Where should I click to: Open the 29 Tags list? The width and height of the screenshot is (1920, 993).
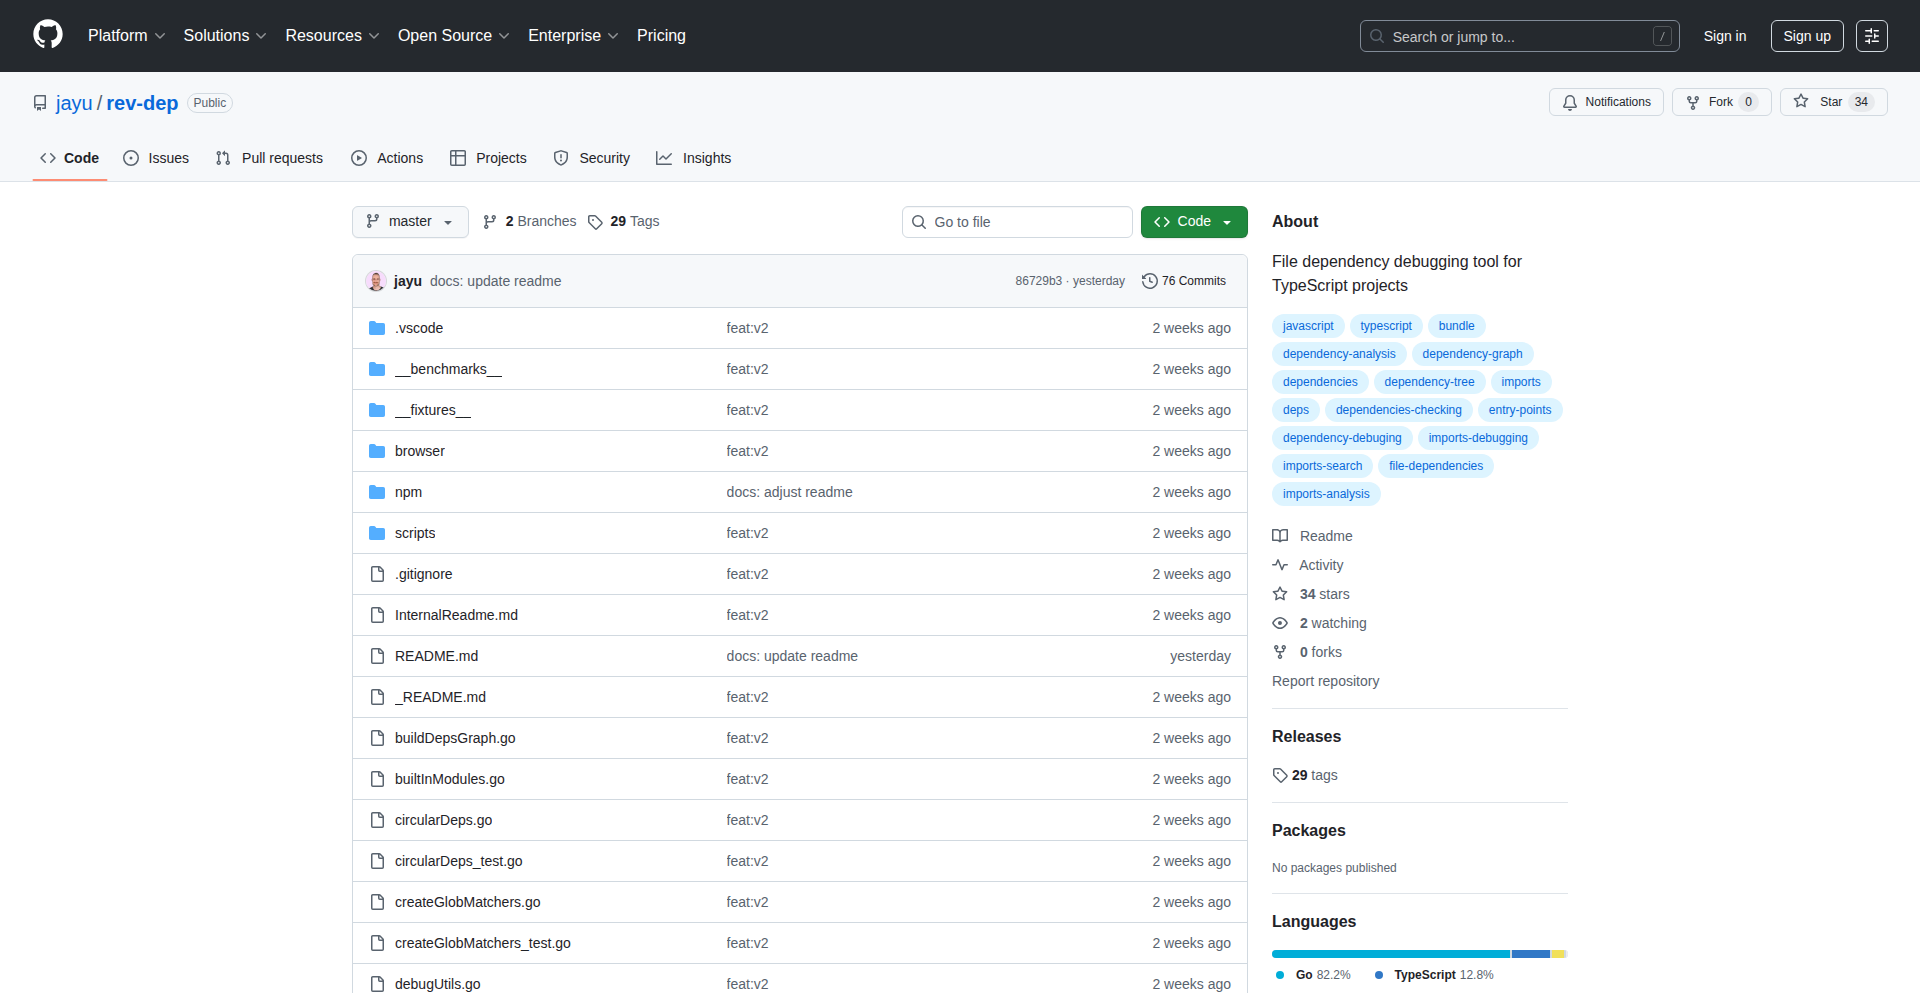pos(624,222)
